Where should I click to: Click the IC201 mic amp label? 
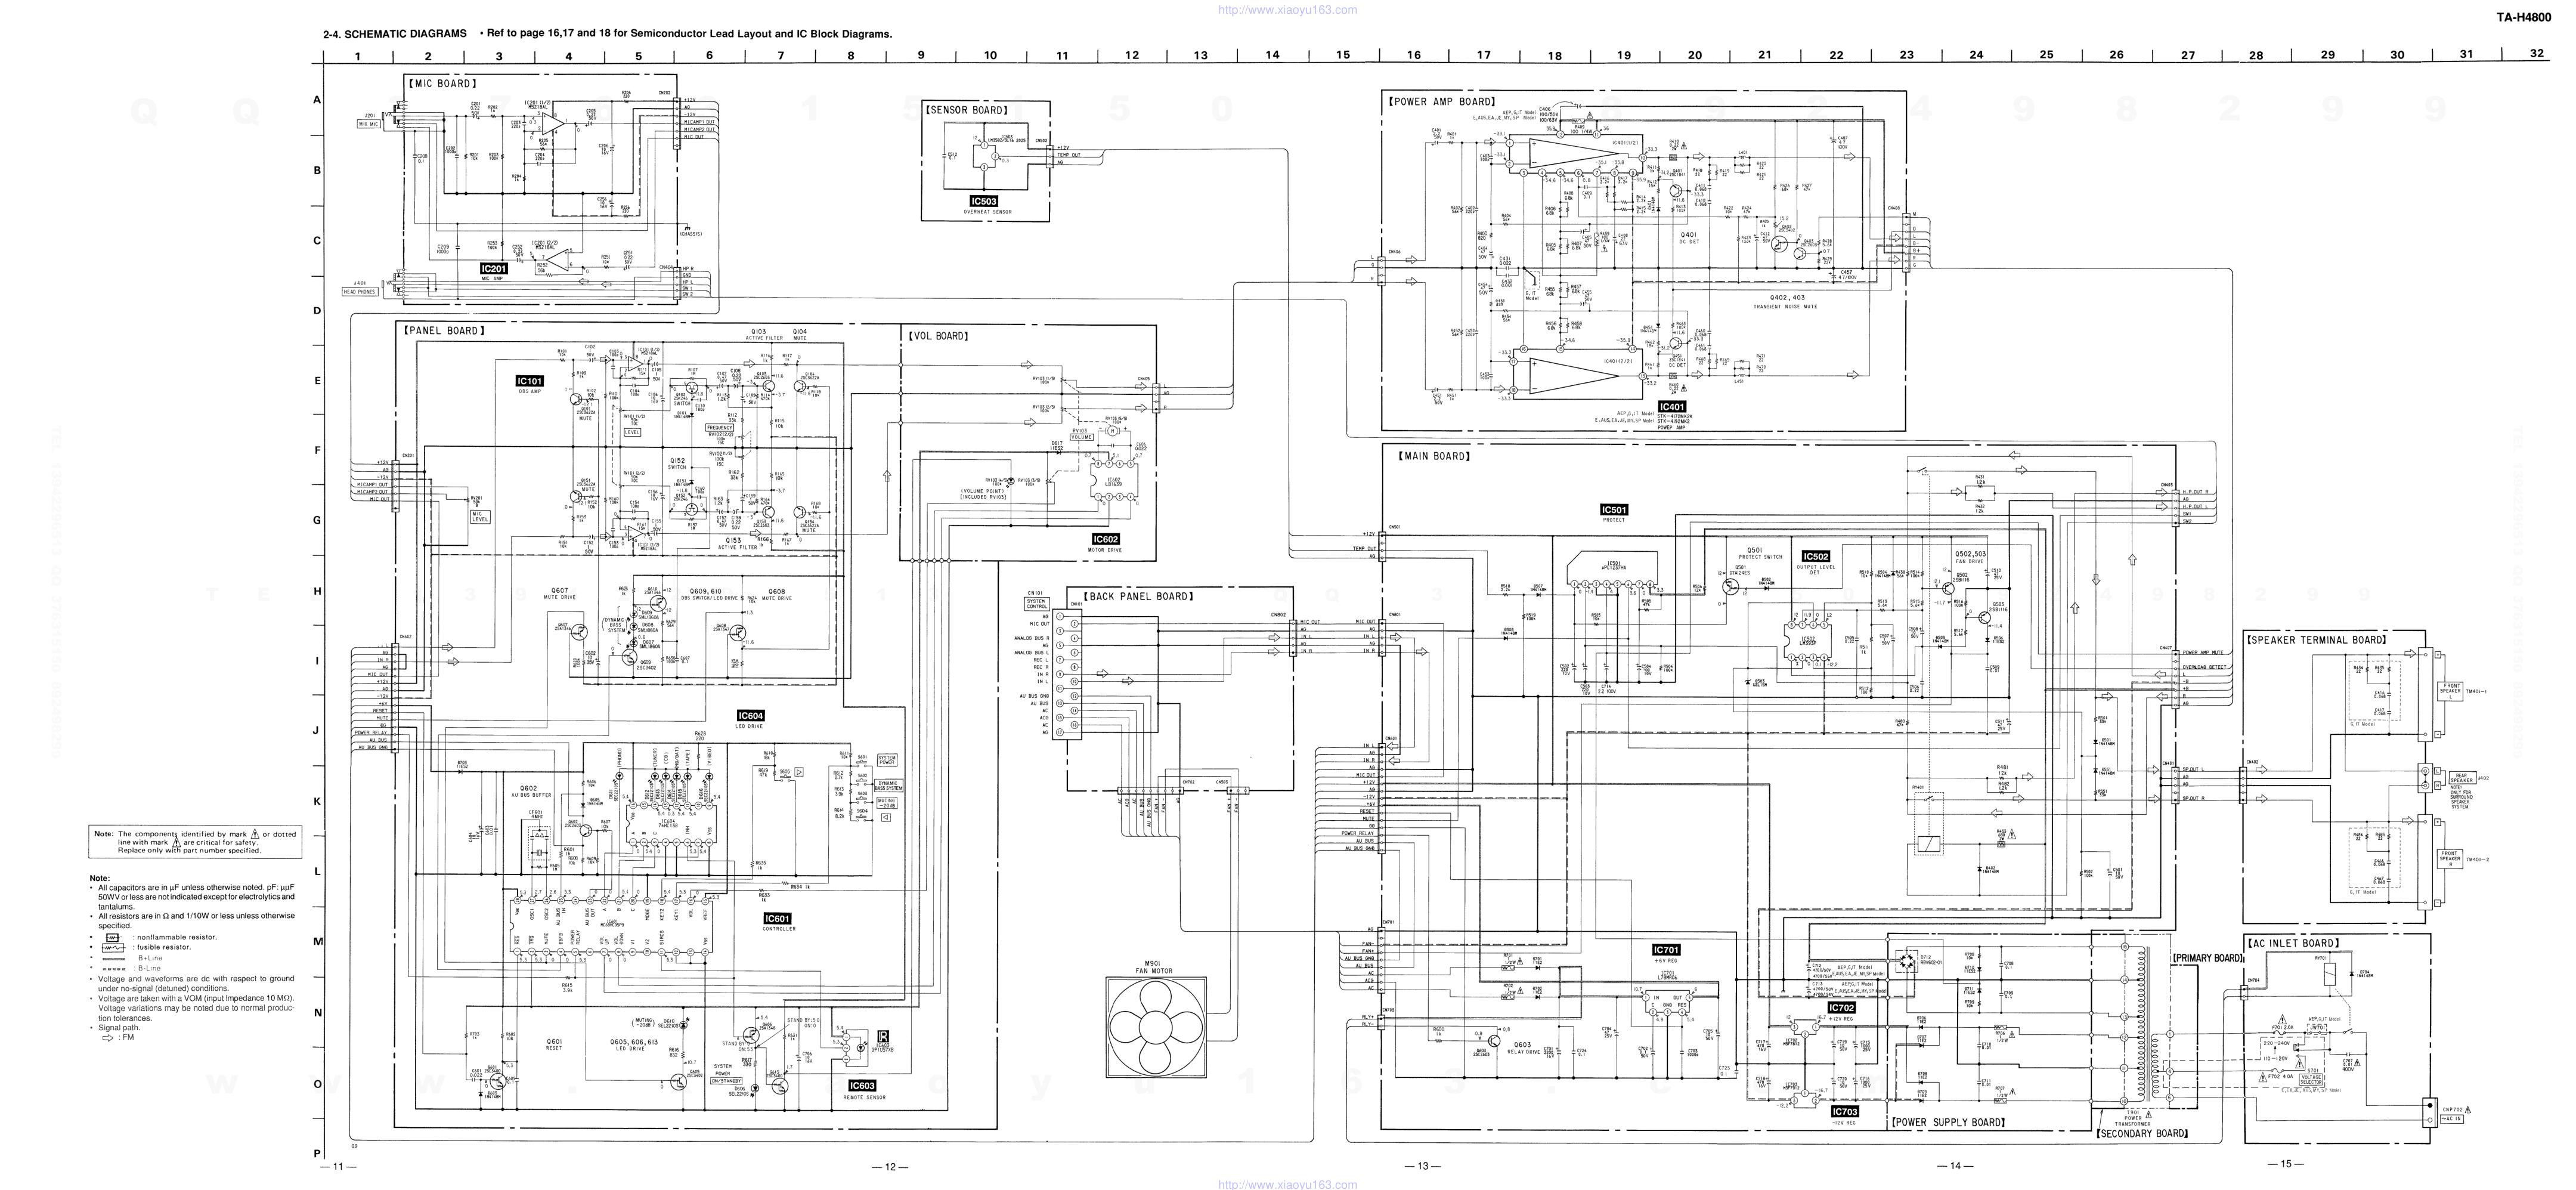tap(494, 269)
